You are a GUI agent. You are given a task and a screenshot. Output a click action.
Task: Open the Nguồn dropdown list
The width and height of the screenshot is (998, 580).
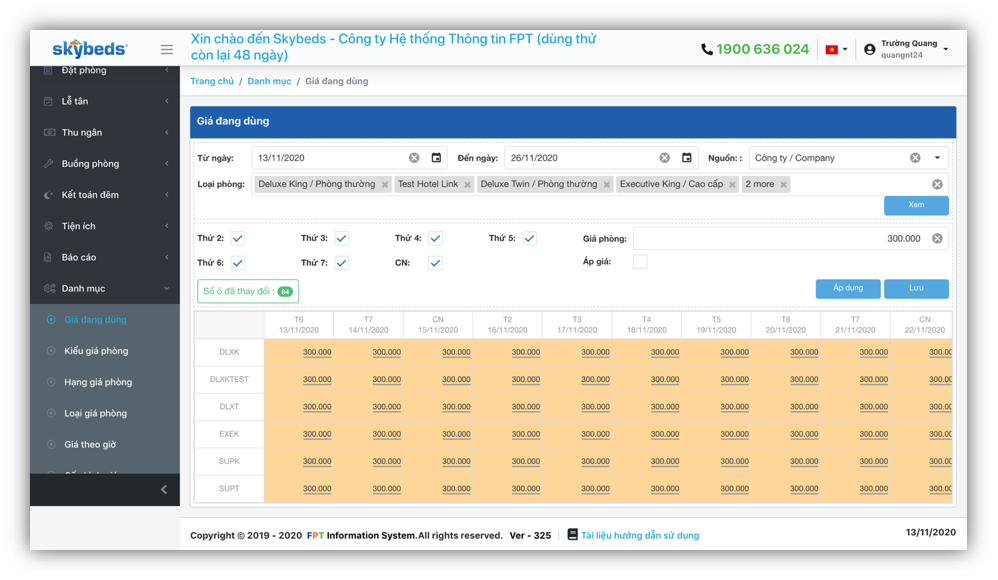coord(937,158)
